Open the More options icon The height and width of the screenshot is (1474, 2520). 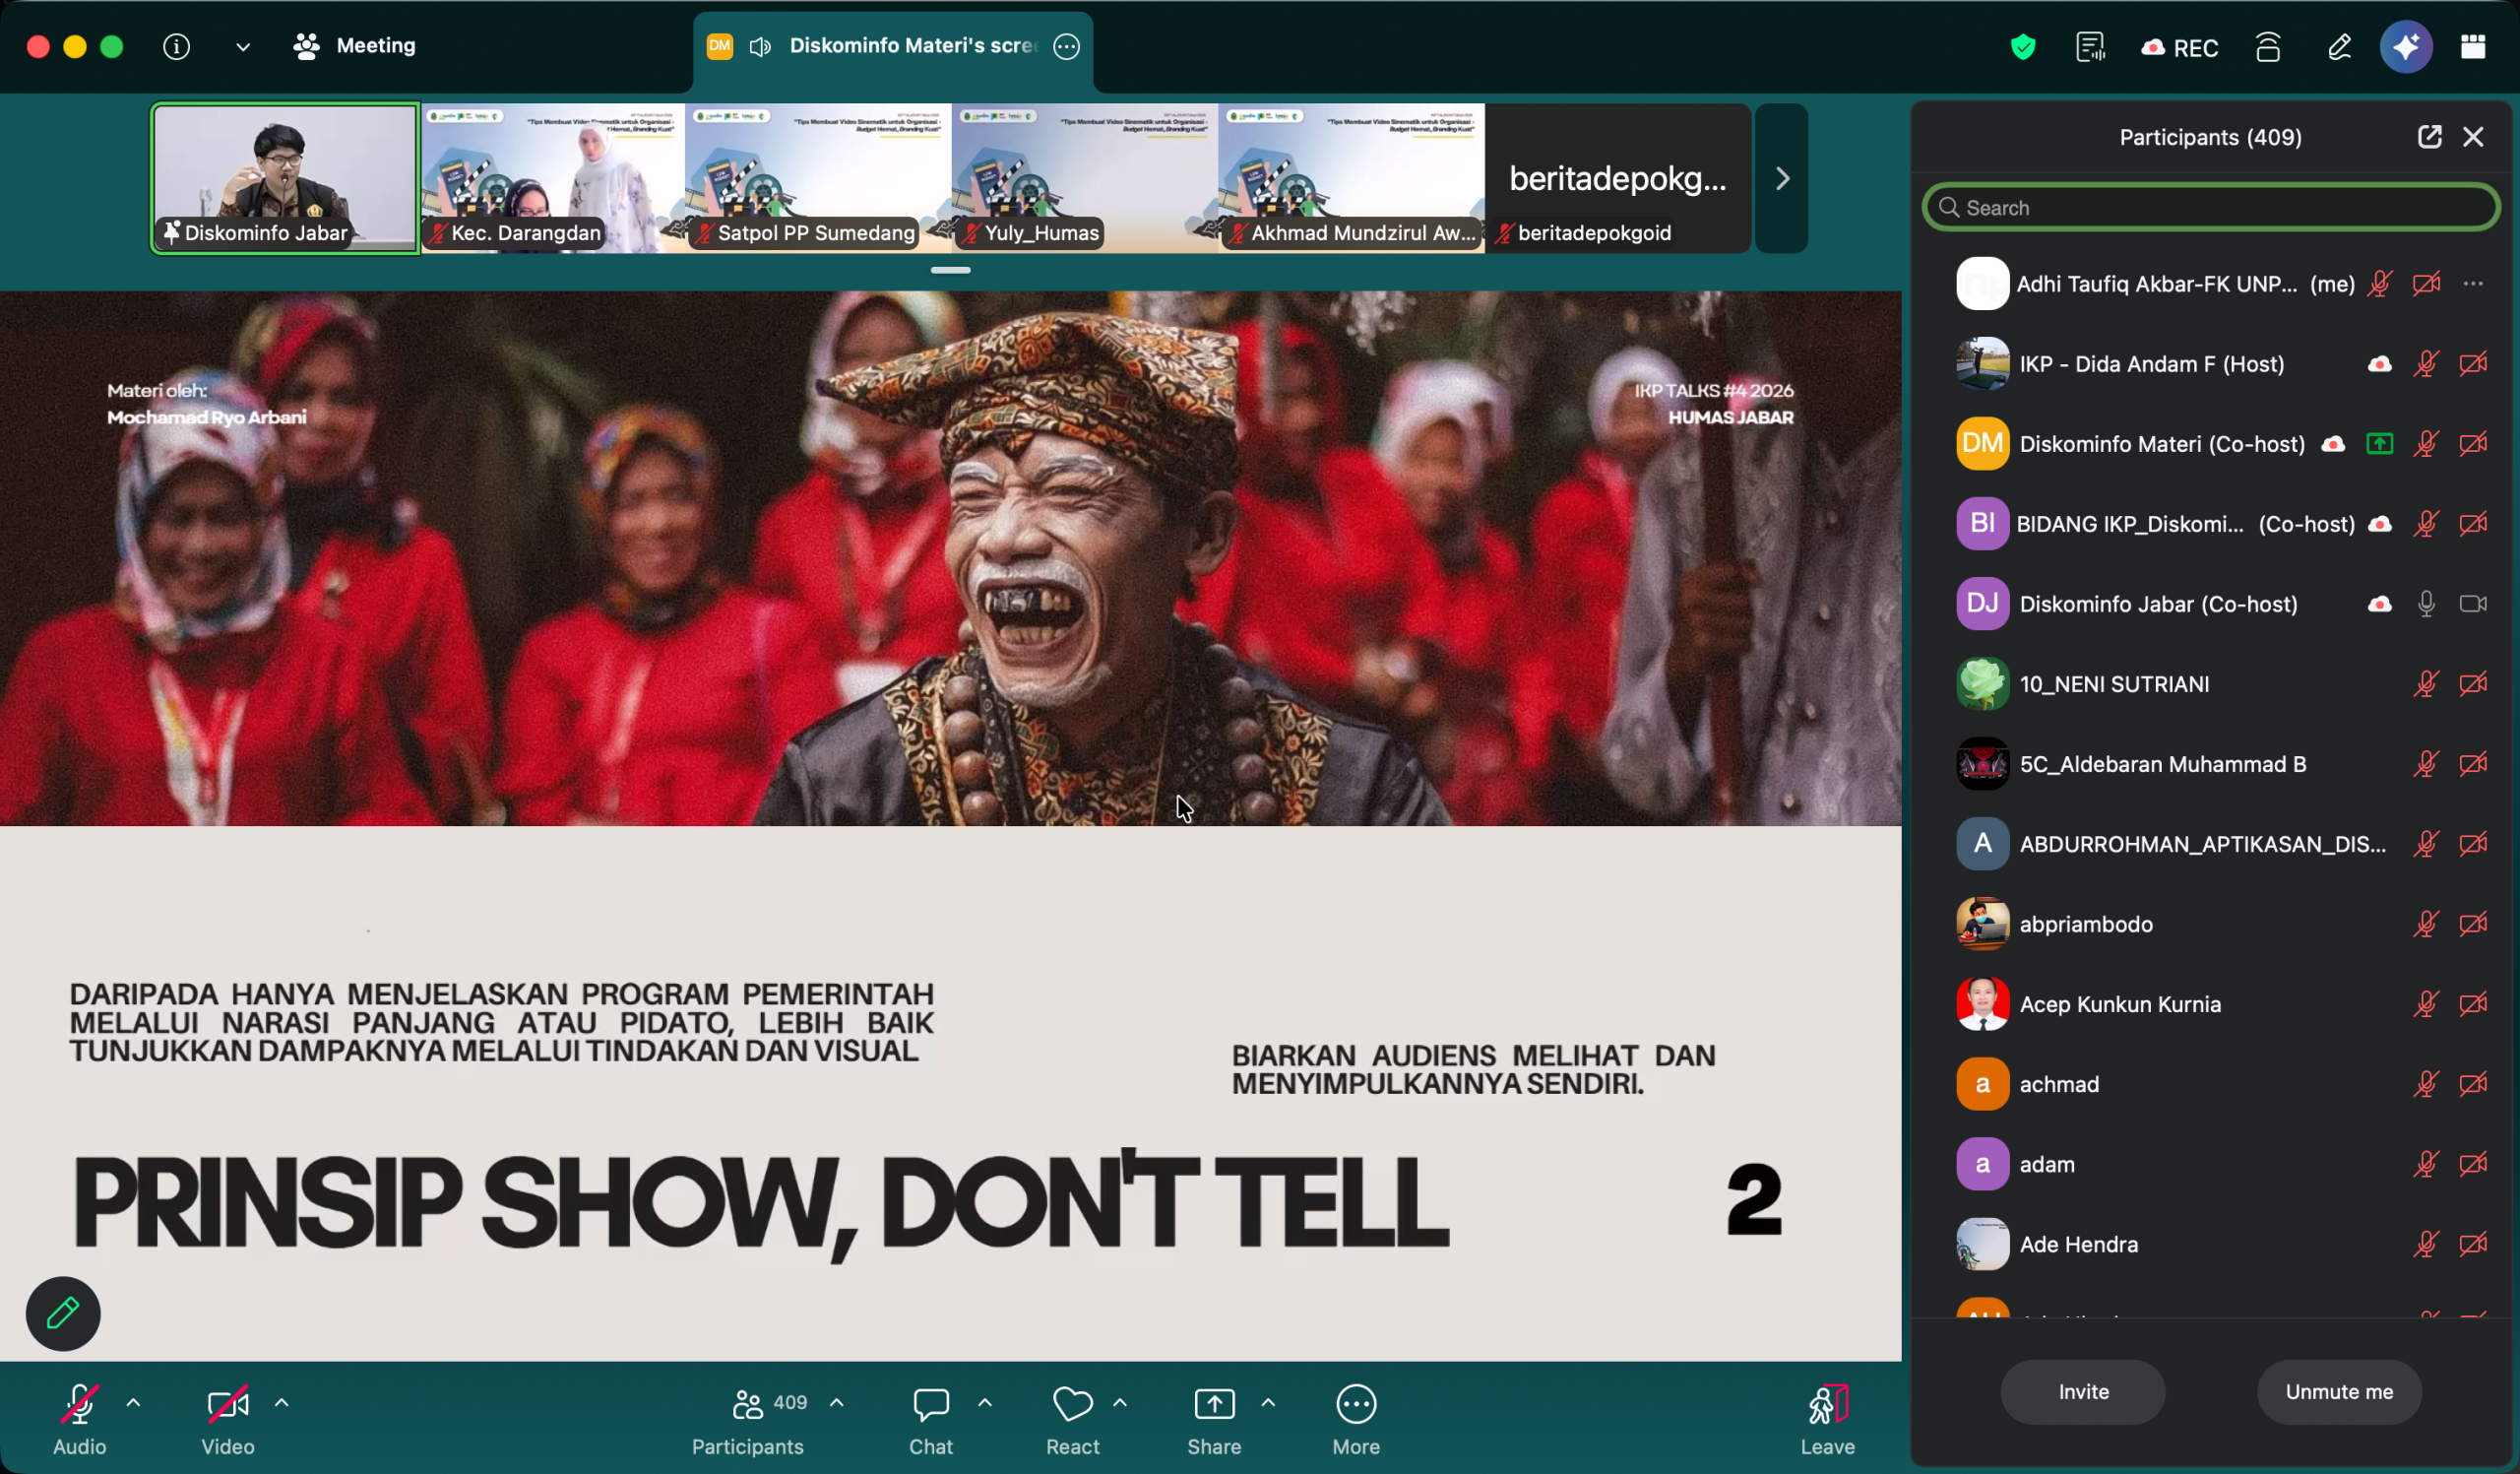coord(1356,1404)
